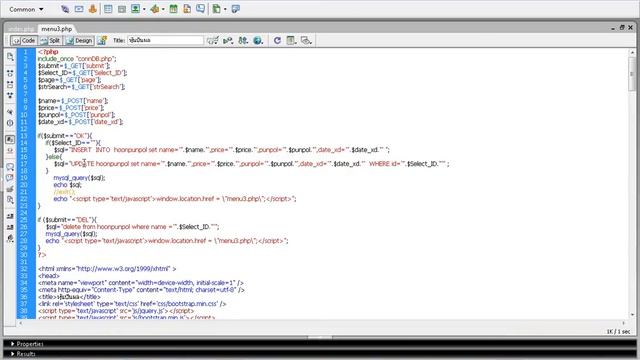This screenshot has height=360, width=640.
Task: Click the meta viewport code line
Action: click(x=141, y=282)
